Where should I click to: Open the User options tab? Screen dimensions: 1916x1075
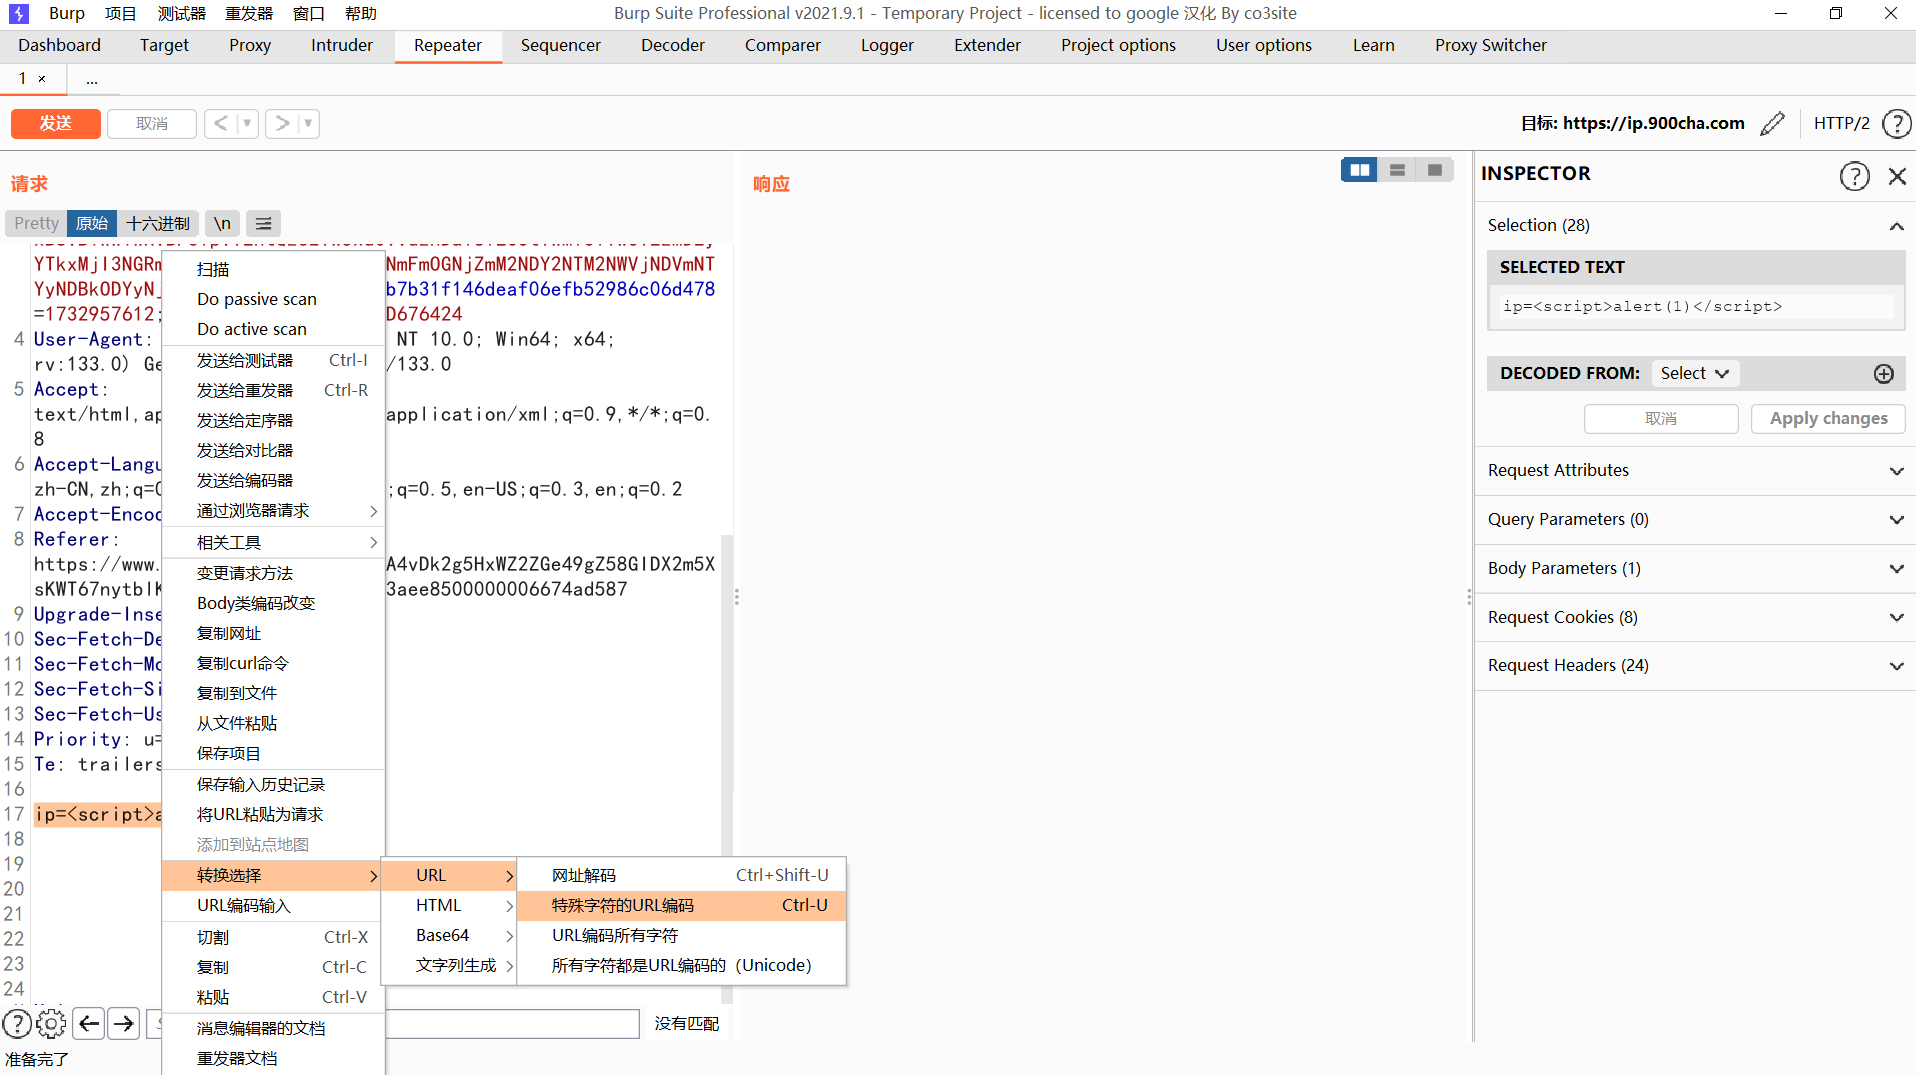click(x=1263, y=45)
